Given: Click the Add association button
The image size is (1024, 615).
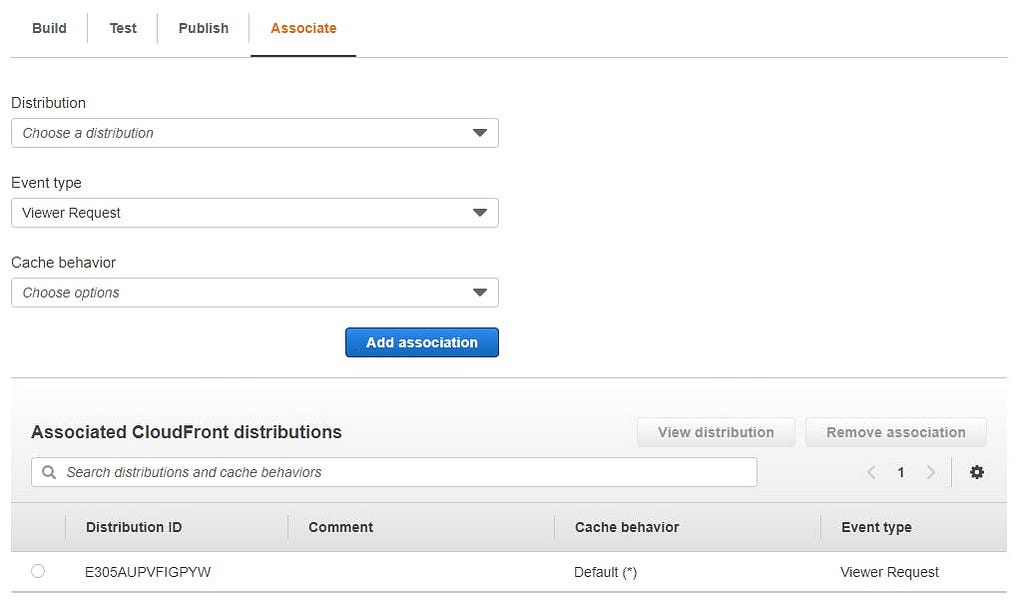Looking at the screenshot, I should tap(422, 342).
